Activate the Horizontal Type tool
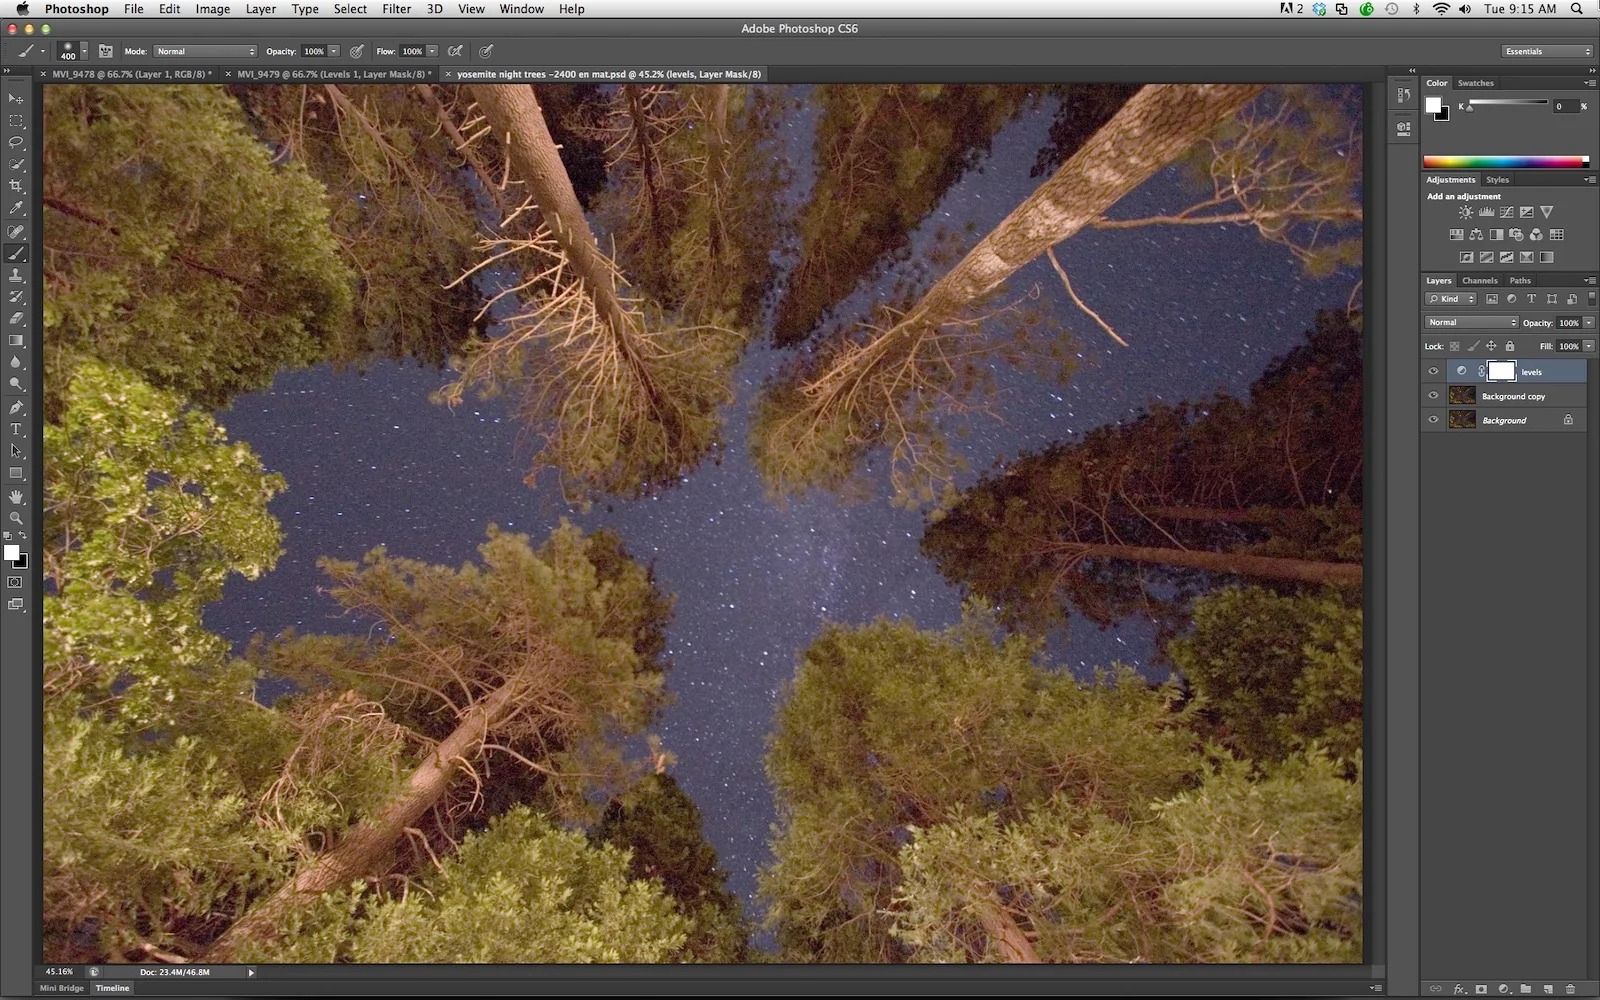The image size is (1600, 1000). pos(16,429)
